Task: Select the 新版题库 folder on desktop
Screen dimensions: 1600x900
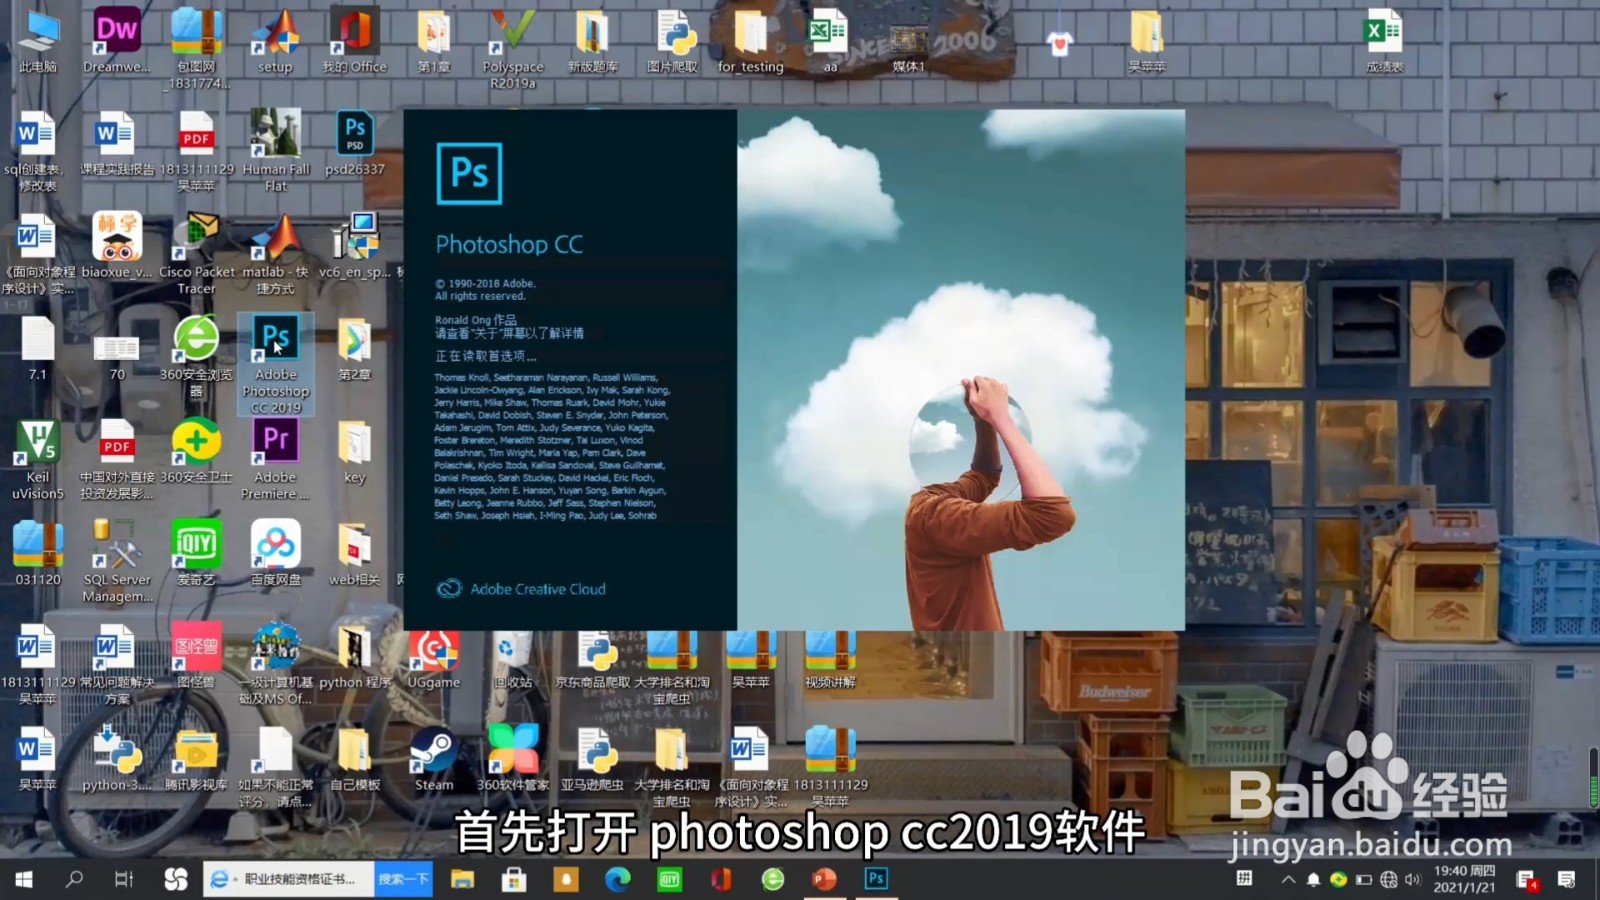Action: tap(592, 41)
